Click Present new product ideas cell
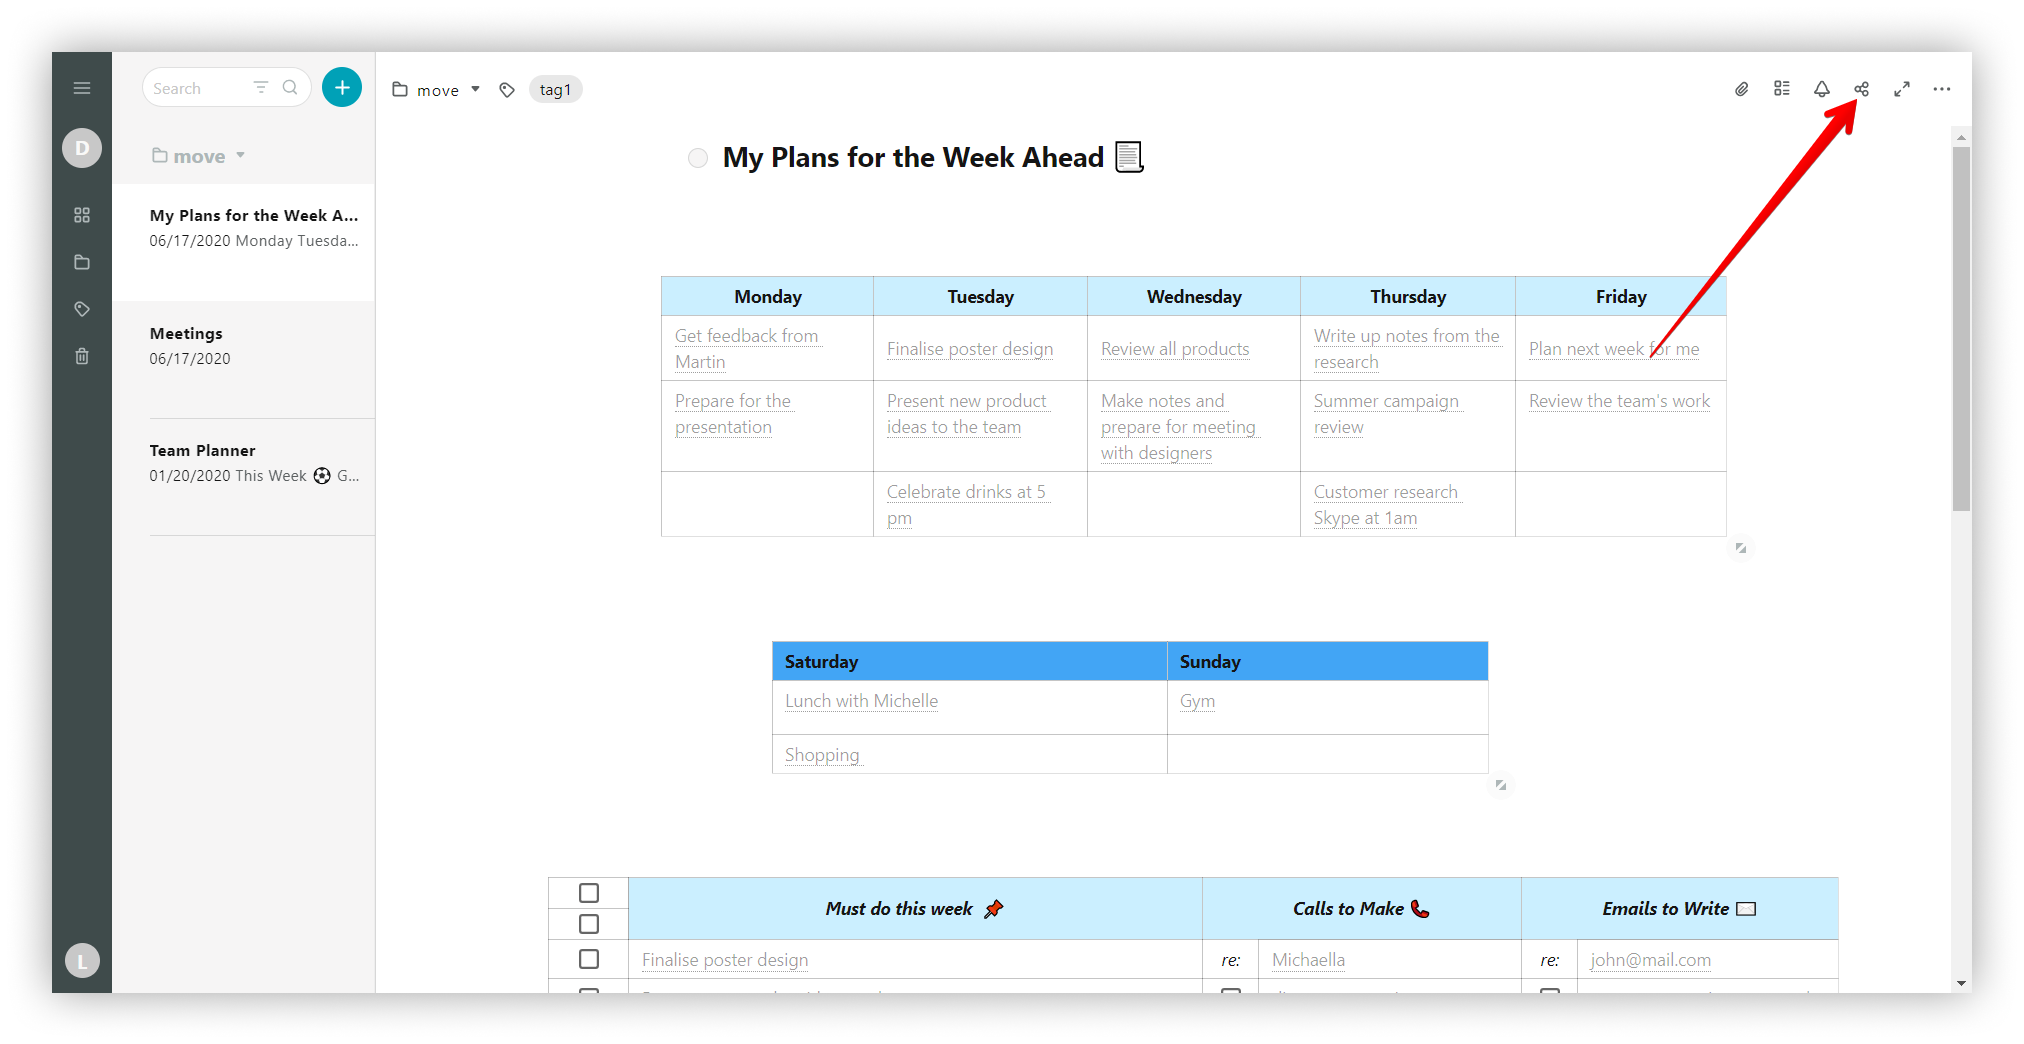 coord(980,426)
